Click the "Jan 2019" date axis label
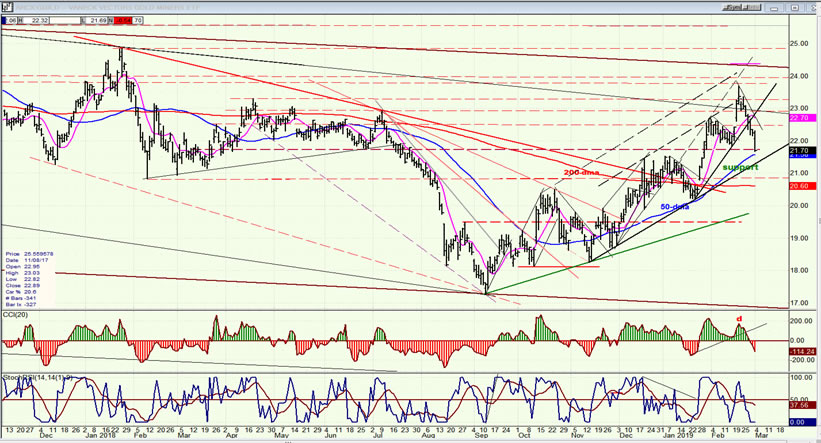Viewport: 821px width, 443px height. tap(680, 436)
